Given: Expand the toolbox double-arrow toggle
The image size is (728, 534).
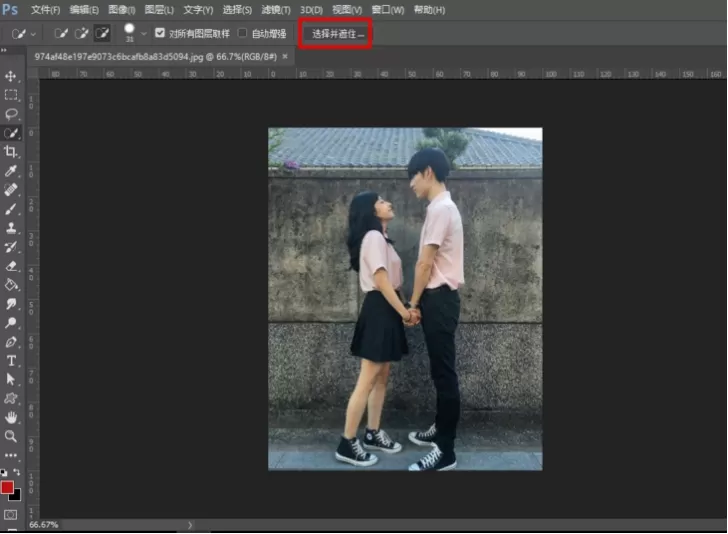Looking at the screenshot, I should tap(4, 50).
